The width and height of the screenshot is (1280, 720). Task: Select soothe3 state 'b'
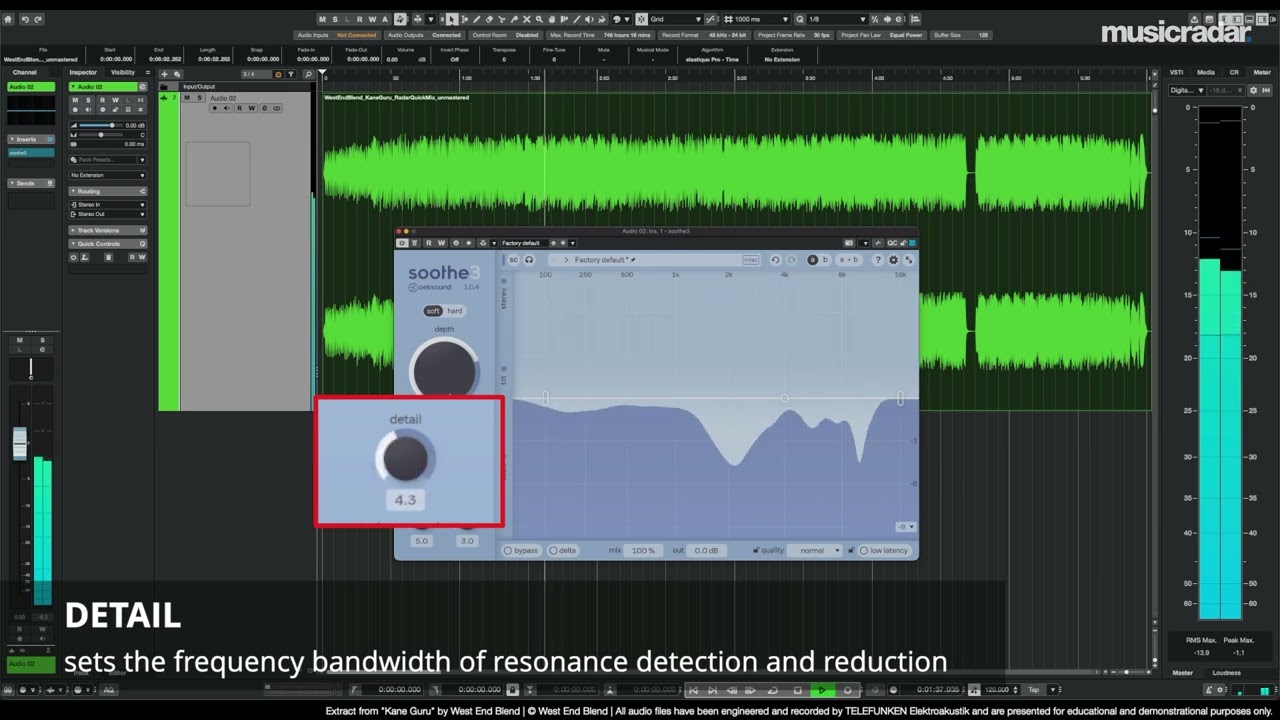[825, 260]
